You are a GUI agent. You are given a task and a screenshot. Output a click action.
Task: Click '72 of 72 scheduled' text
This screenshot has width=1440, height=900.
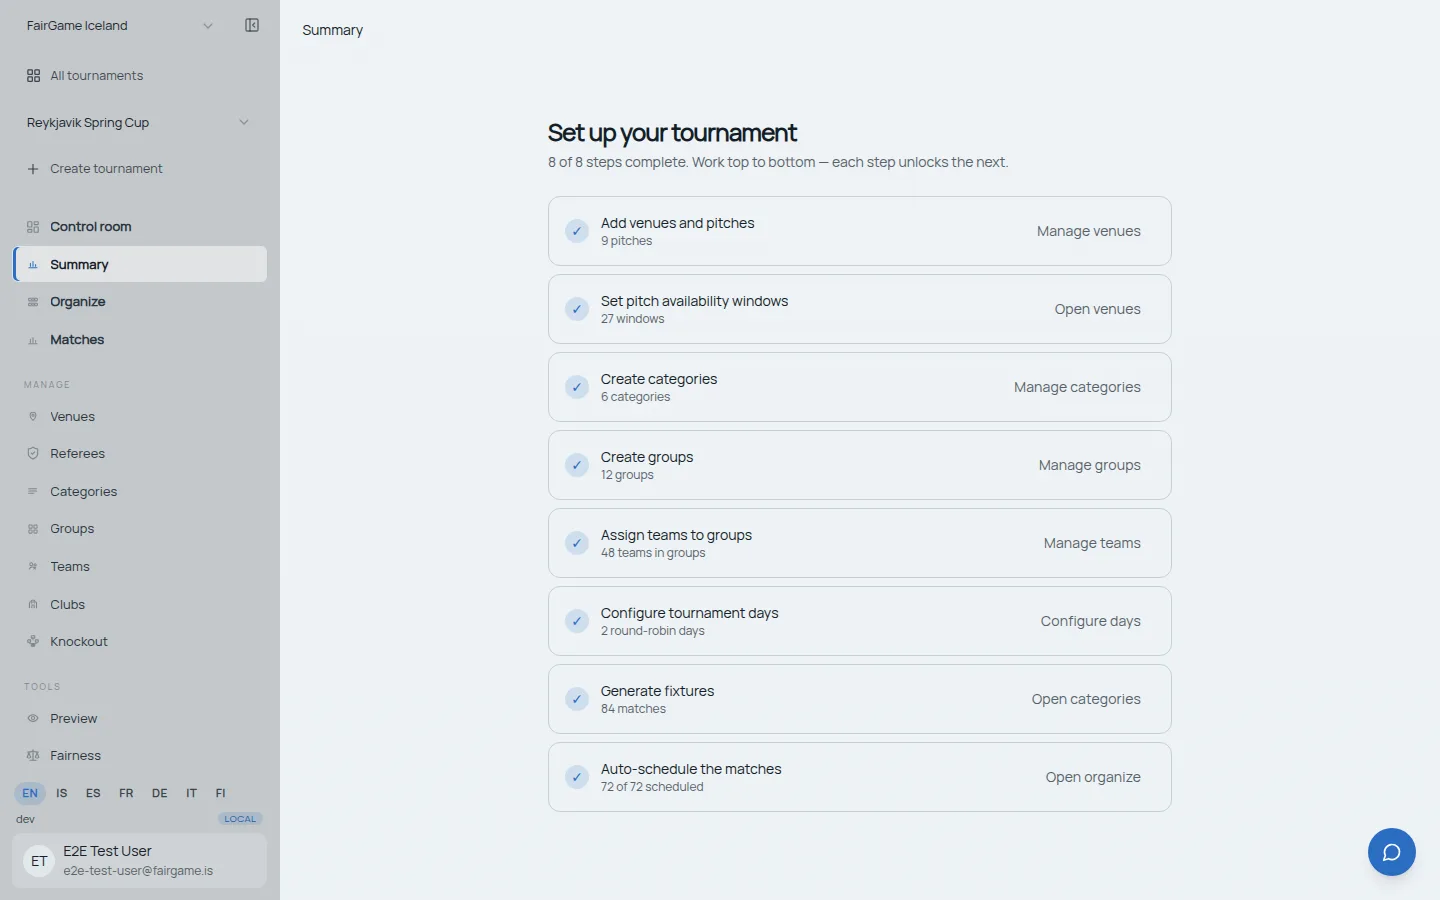click(x=652, y=787)
